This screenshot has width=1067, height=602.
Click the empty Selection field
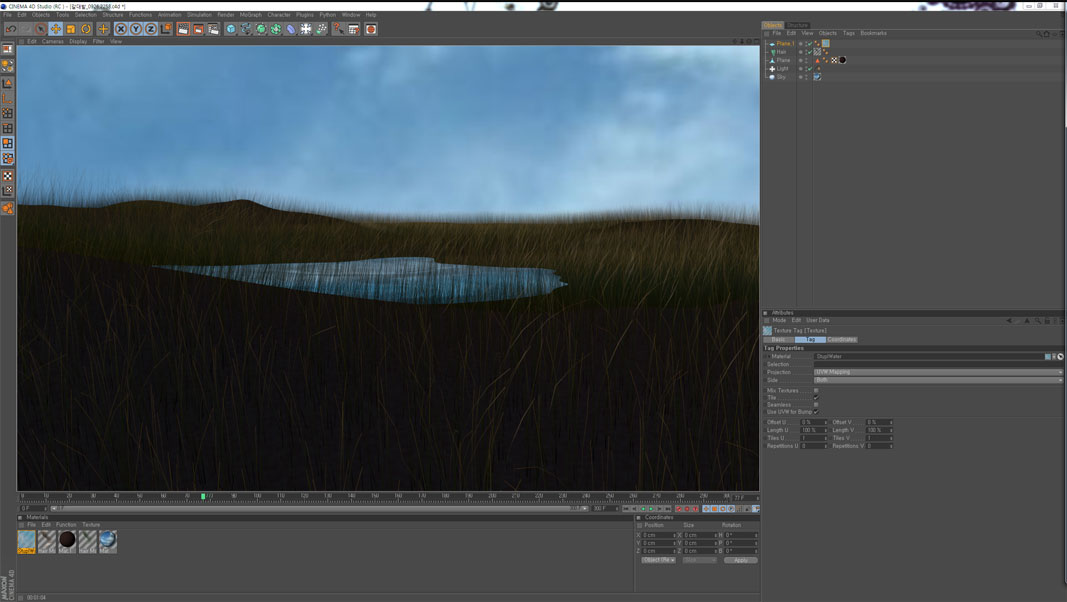tap(938, 365)
